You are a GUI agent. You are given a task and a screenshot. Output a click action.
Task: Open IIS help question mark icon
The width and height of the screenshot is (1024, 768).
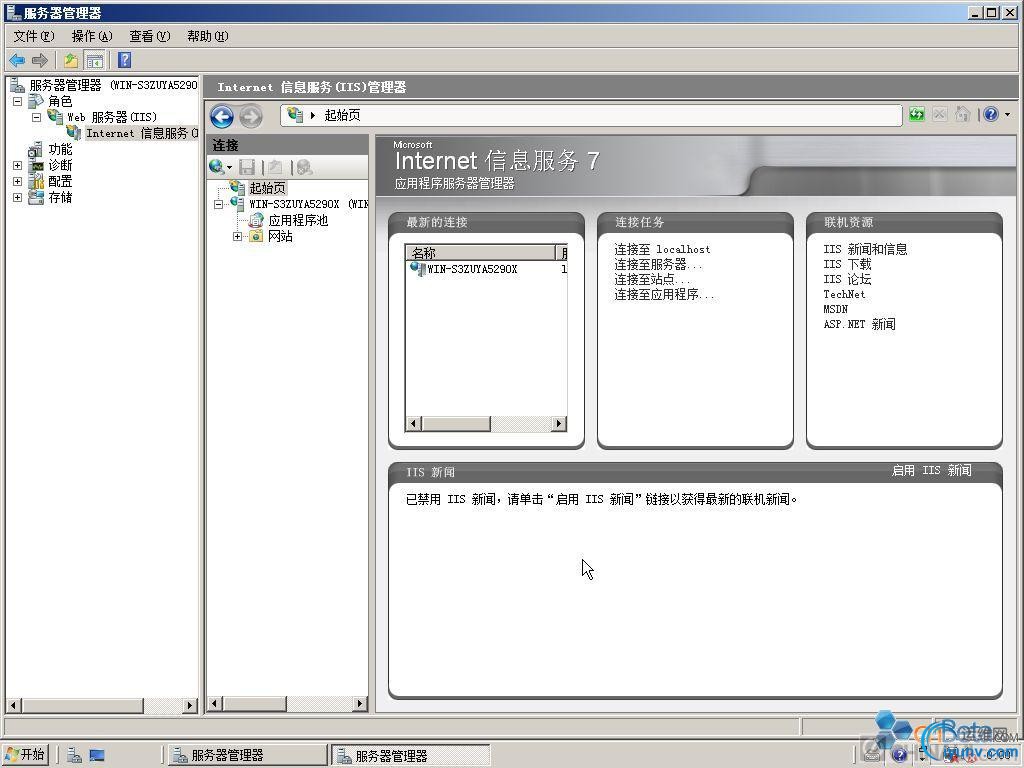tap(991, 114)
